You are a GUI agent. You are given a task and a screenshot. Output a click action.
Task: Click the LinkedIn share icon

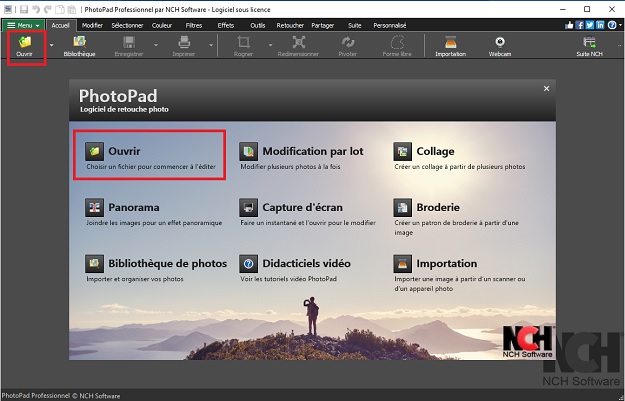point(600,25)
